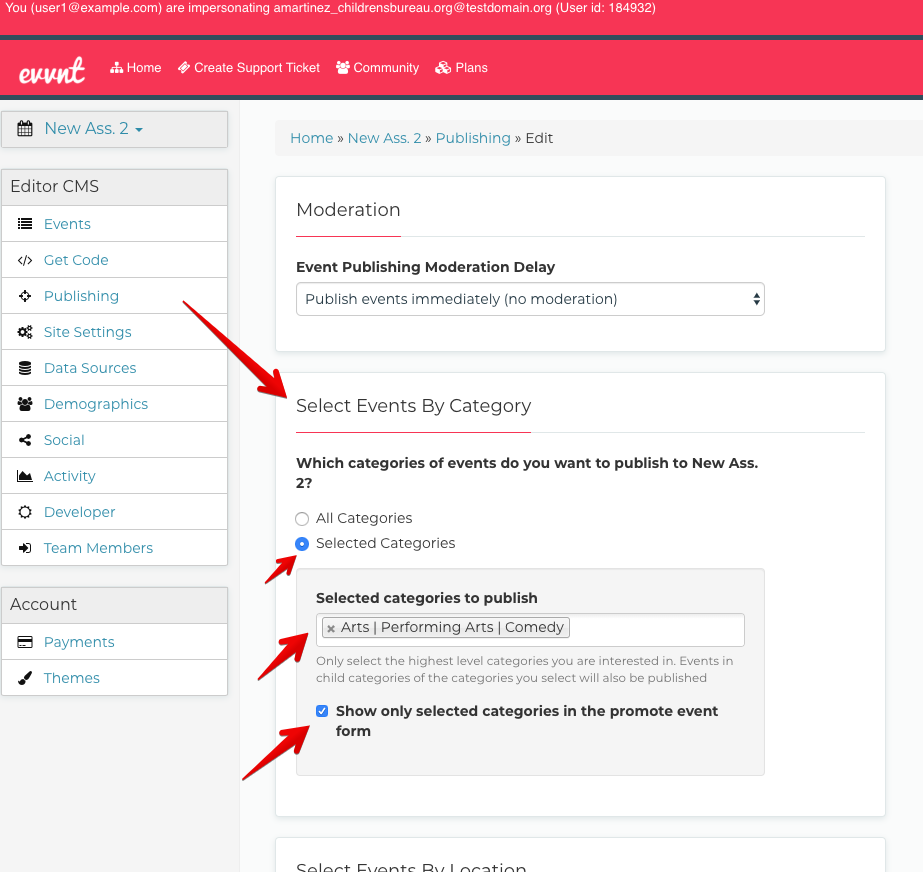
Task: Open Events in the Editor CMS sidebar
Action: [x=67, y=224]
